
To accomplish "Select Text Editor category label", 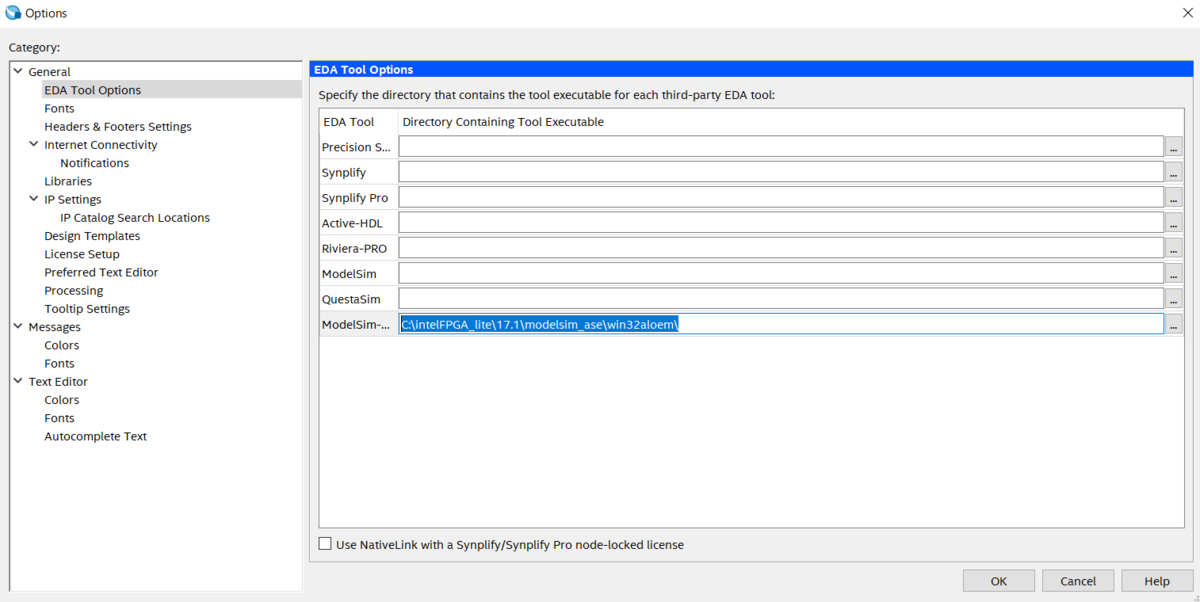I will click(58, 381).
